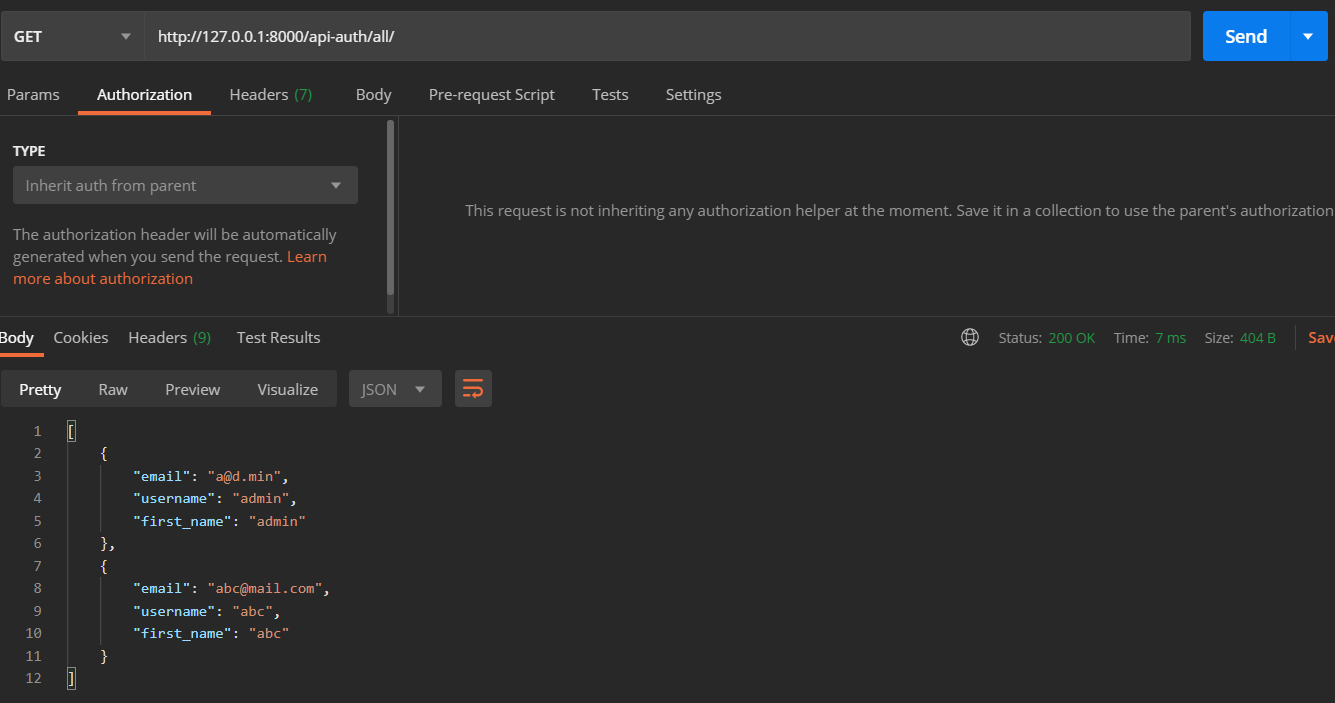Click line number 12 in response
Screen dimensions: 1335x703
pyautogui.click(x=34, y=678)
